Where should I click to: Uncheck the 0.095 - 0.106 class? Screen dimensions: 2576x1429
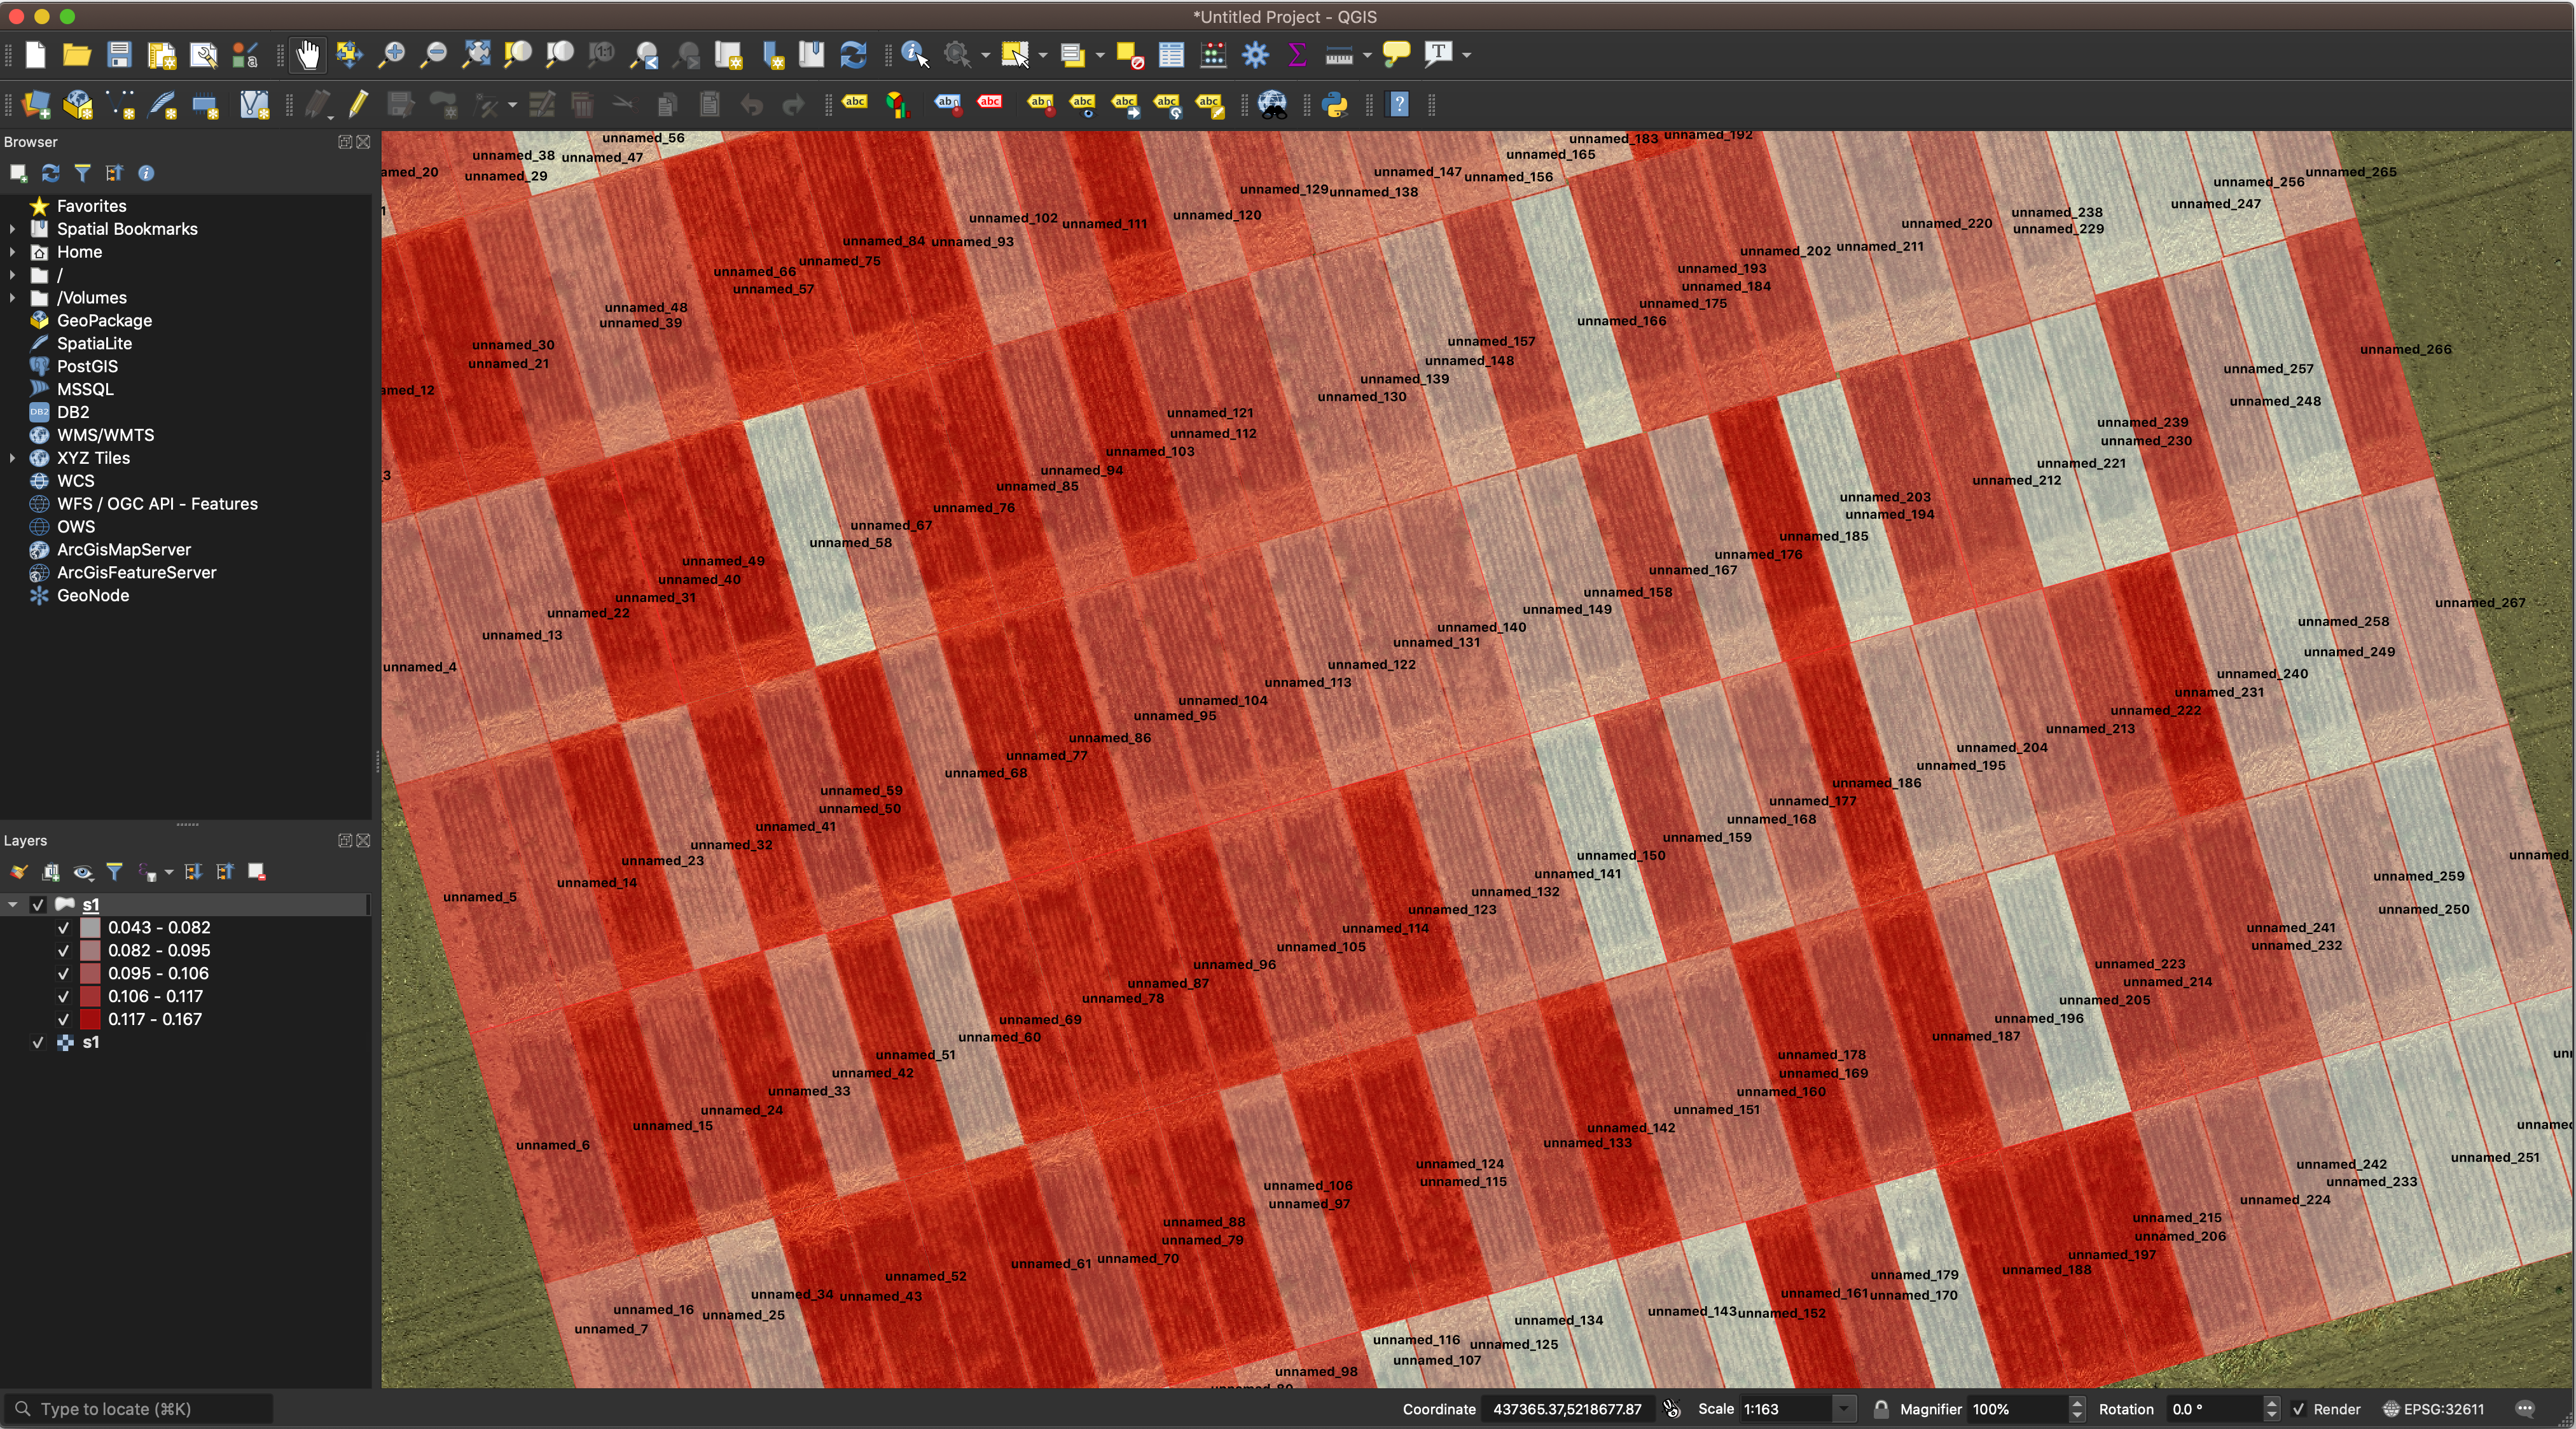[x=63, y=974]
